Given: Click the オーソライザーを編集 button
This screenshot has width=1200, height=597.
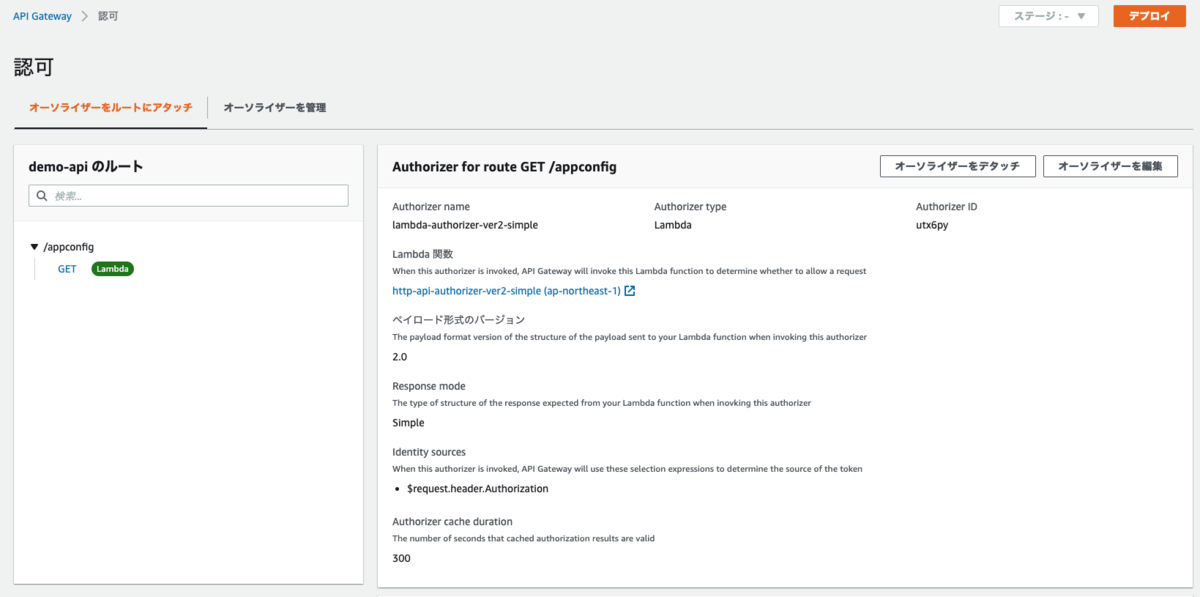Looking at the screenshot, I should (x=1110, y=166).
